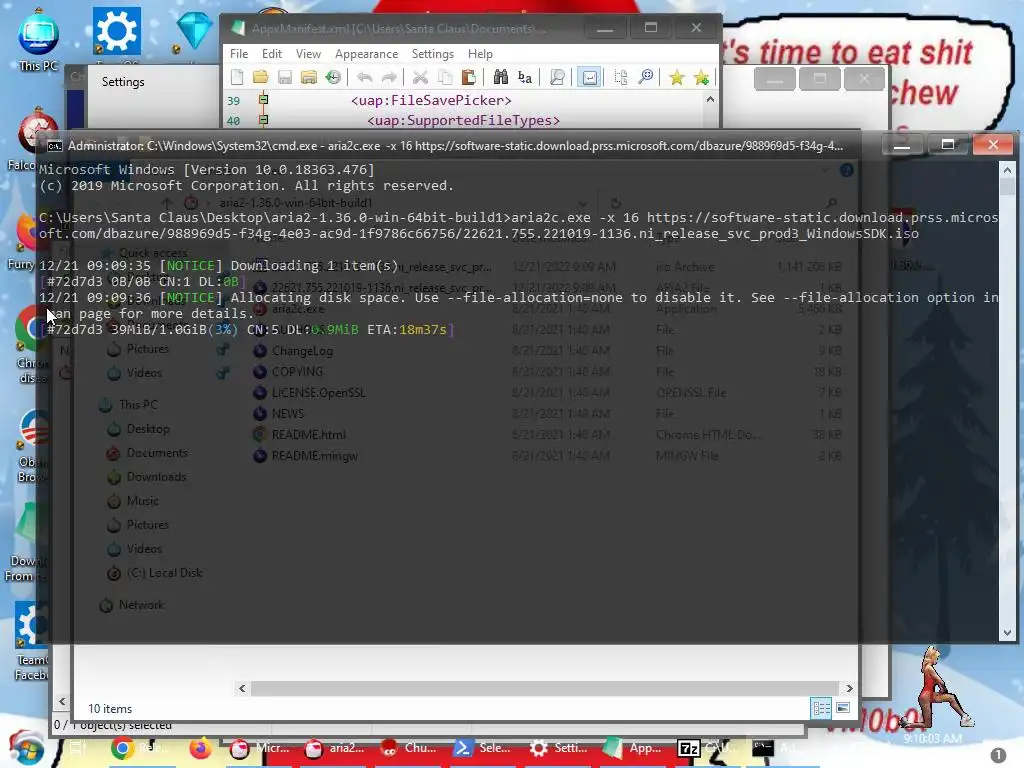This screenshot has width=1024, height=768.
Task: Open the Edit menu in the editor
Action: [x=272, y=54]
